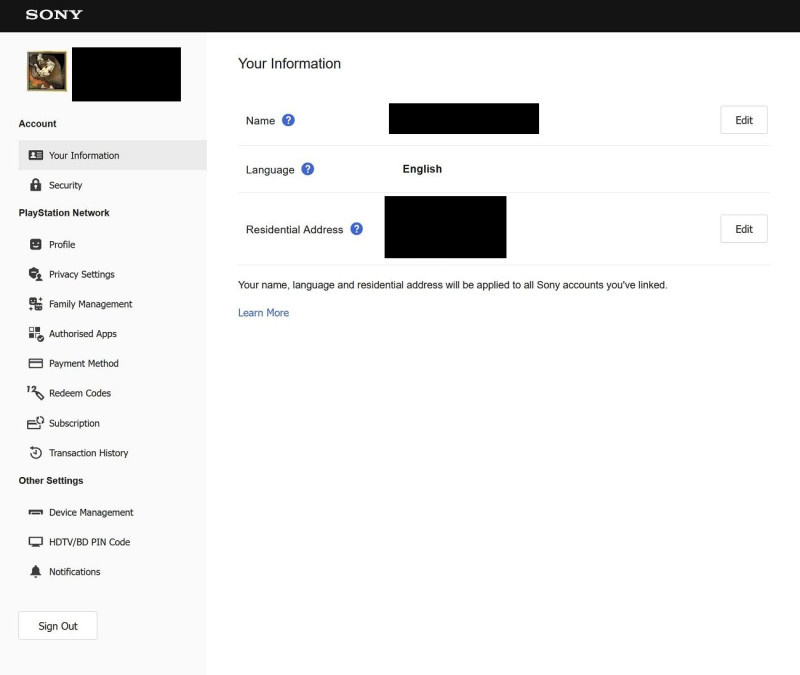Click the Payment Method card icon
This screenshot has height=675, width=800.
pos(36,363)
